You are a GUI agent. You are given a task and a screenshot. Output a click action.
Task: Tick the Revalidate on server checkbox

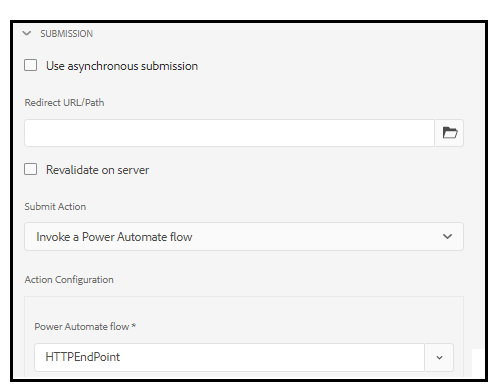pyautogui.click(x=30, y=169)
